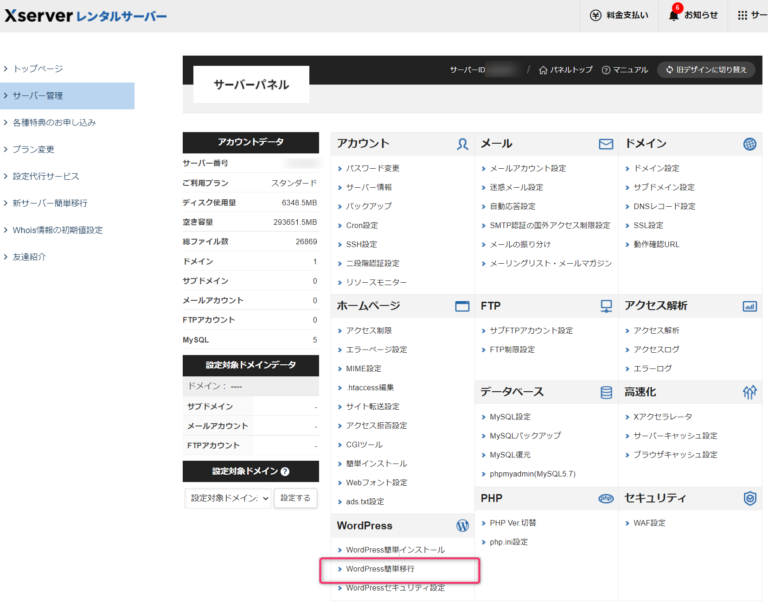Open .htaccess編集 link
Viewport: 768px width, 616px height.
(x=369, y=388)
